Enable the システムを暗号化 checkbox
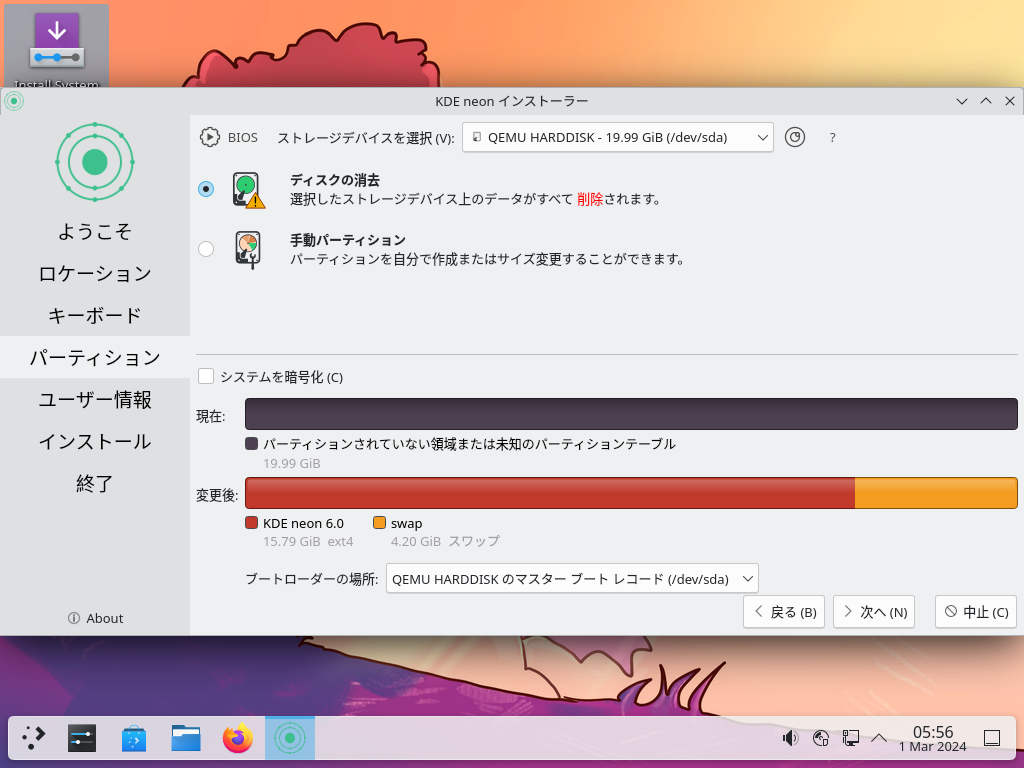 point(206,376)
